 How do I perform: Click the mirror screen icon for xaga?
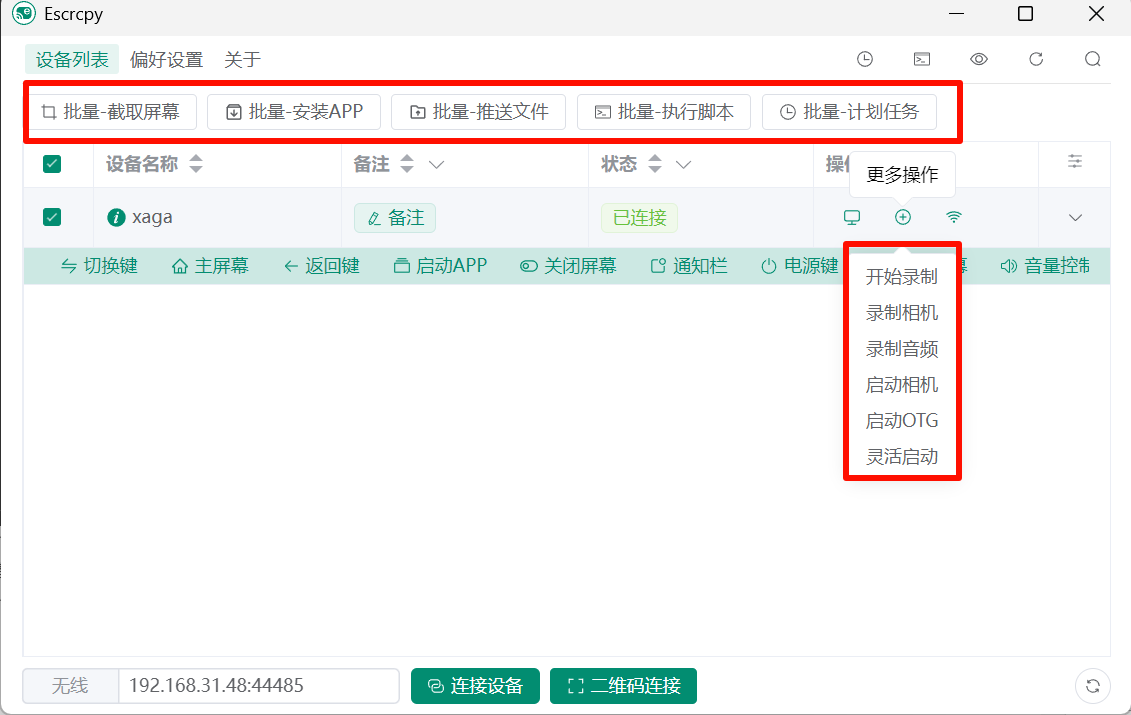pos(852,217)
